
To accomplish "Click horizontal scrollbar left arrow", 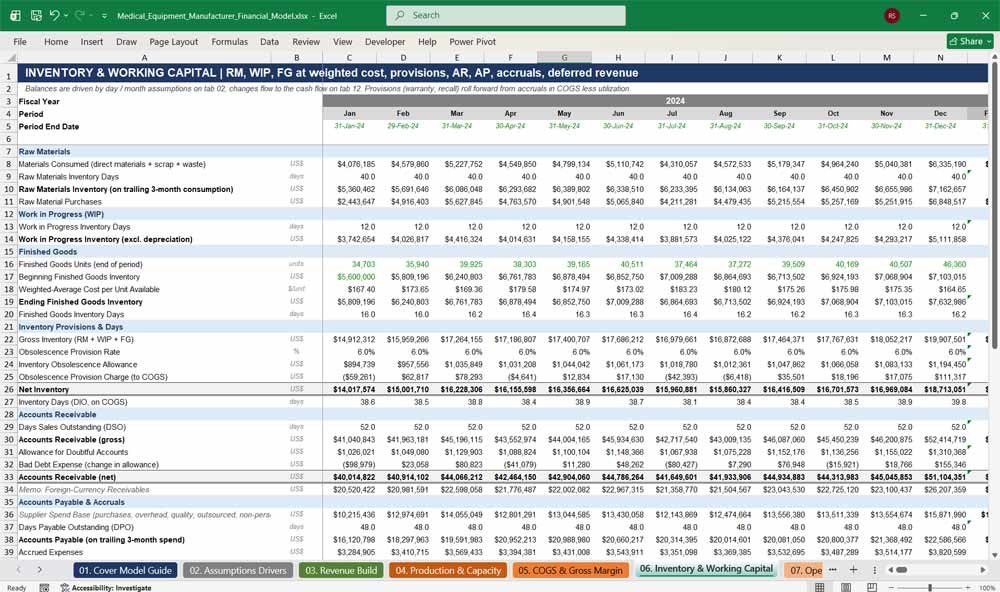I will 890,570.
